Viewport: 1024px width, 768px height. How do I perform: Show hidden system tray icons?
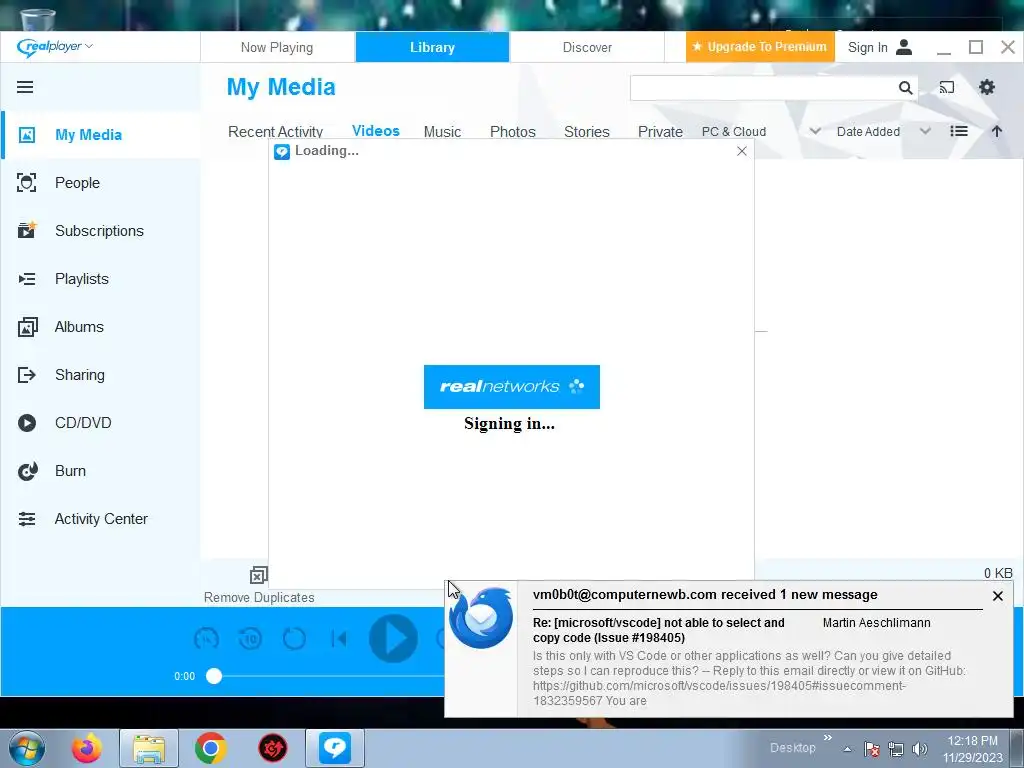847,749
